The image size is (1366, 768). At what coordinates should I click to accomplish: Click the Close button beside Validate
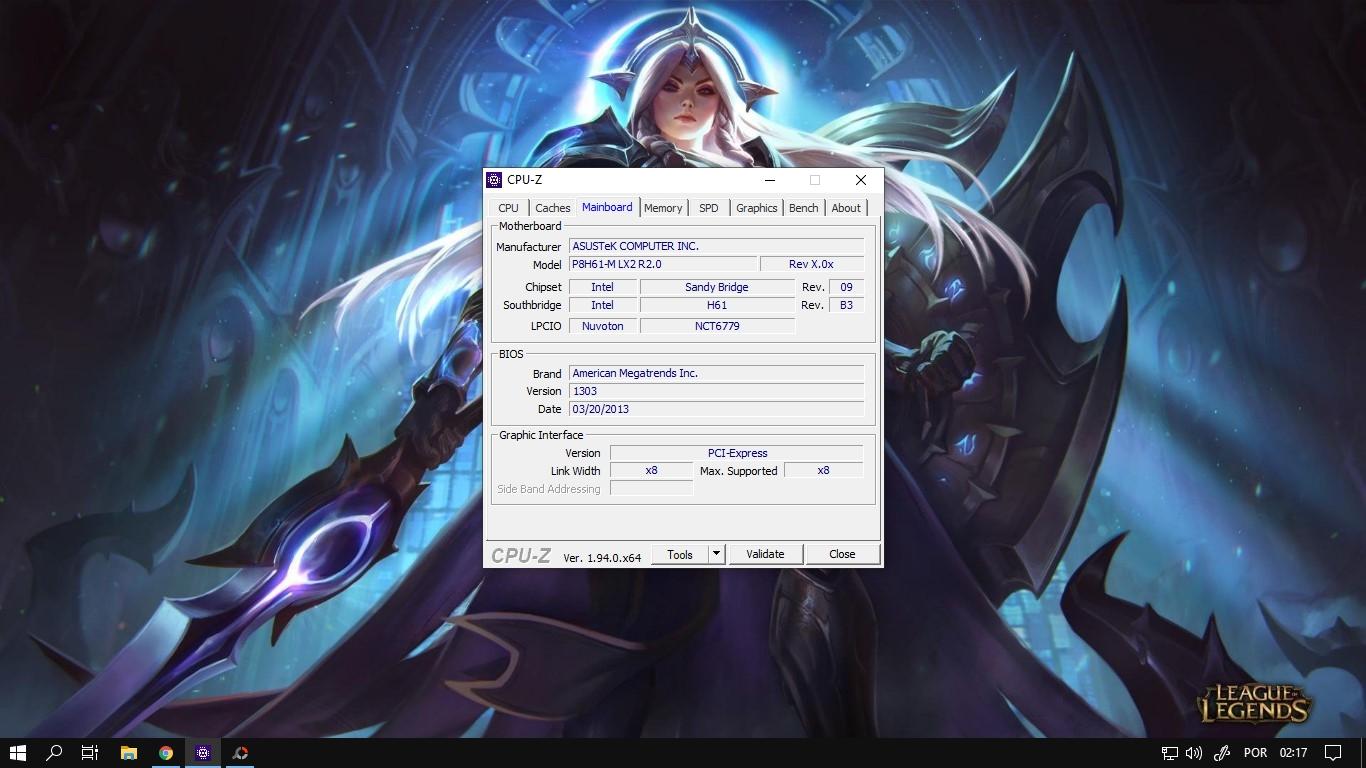pyautogui.click(x=842, y=554)
